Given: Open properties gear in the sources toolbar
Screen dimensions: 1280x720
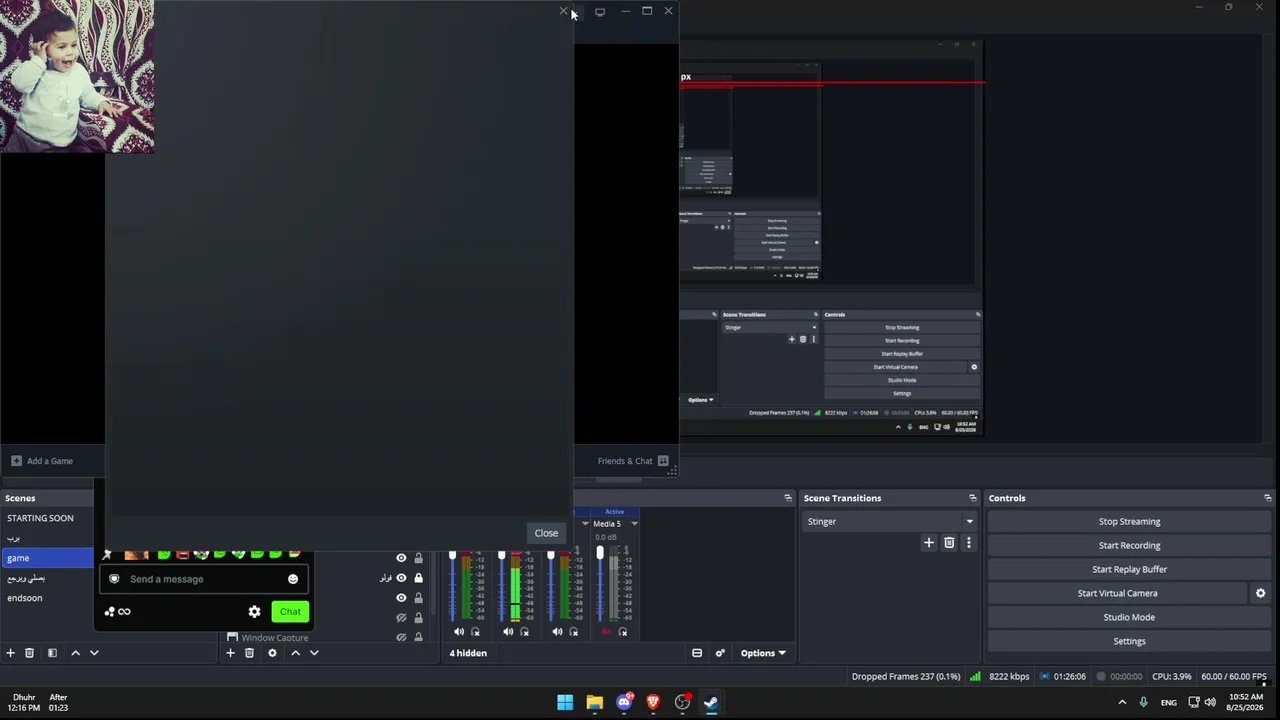Looking at the screenshot, I should click(272, 653).
